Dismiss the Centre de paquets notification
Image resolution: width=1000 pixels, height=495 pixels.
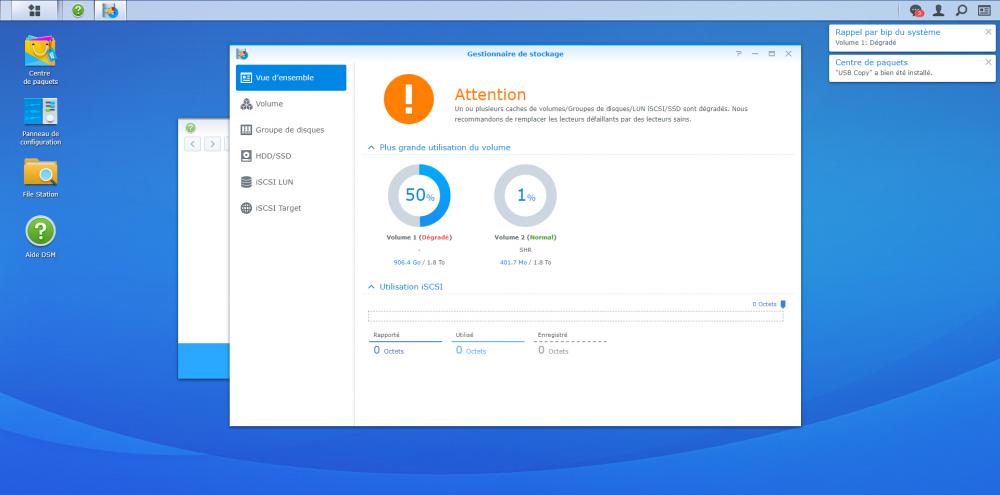pyautogui.click(x=988, y=61)
